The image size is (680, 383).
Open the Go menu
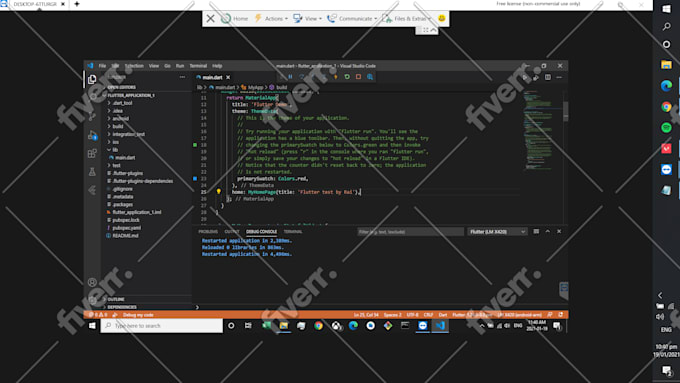click(x=167, y=66)
